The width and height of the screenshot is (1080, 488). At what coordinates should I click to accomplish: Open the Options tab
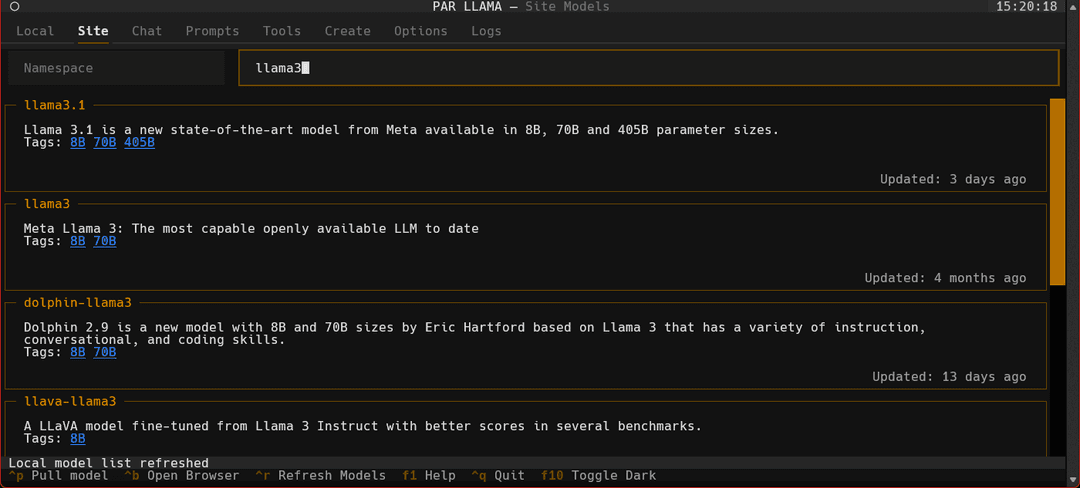(x=421, y=31)
